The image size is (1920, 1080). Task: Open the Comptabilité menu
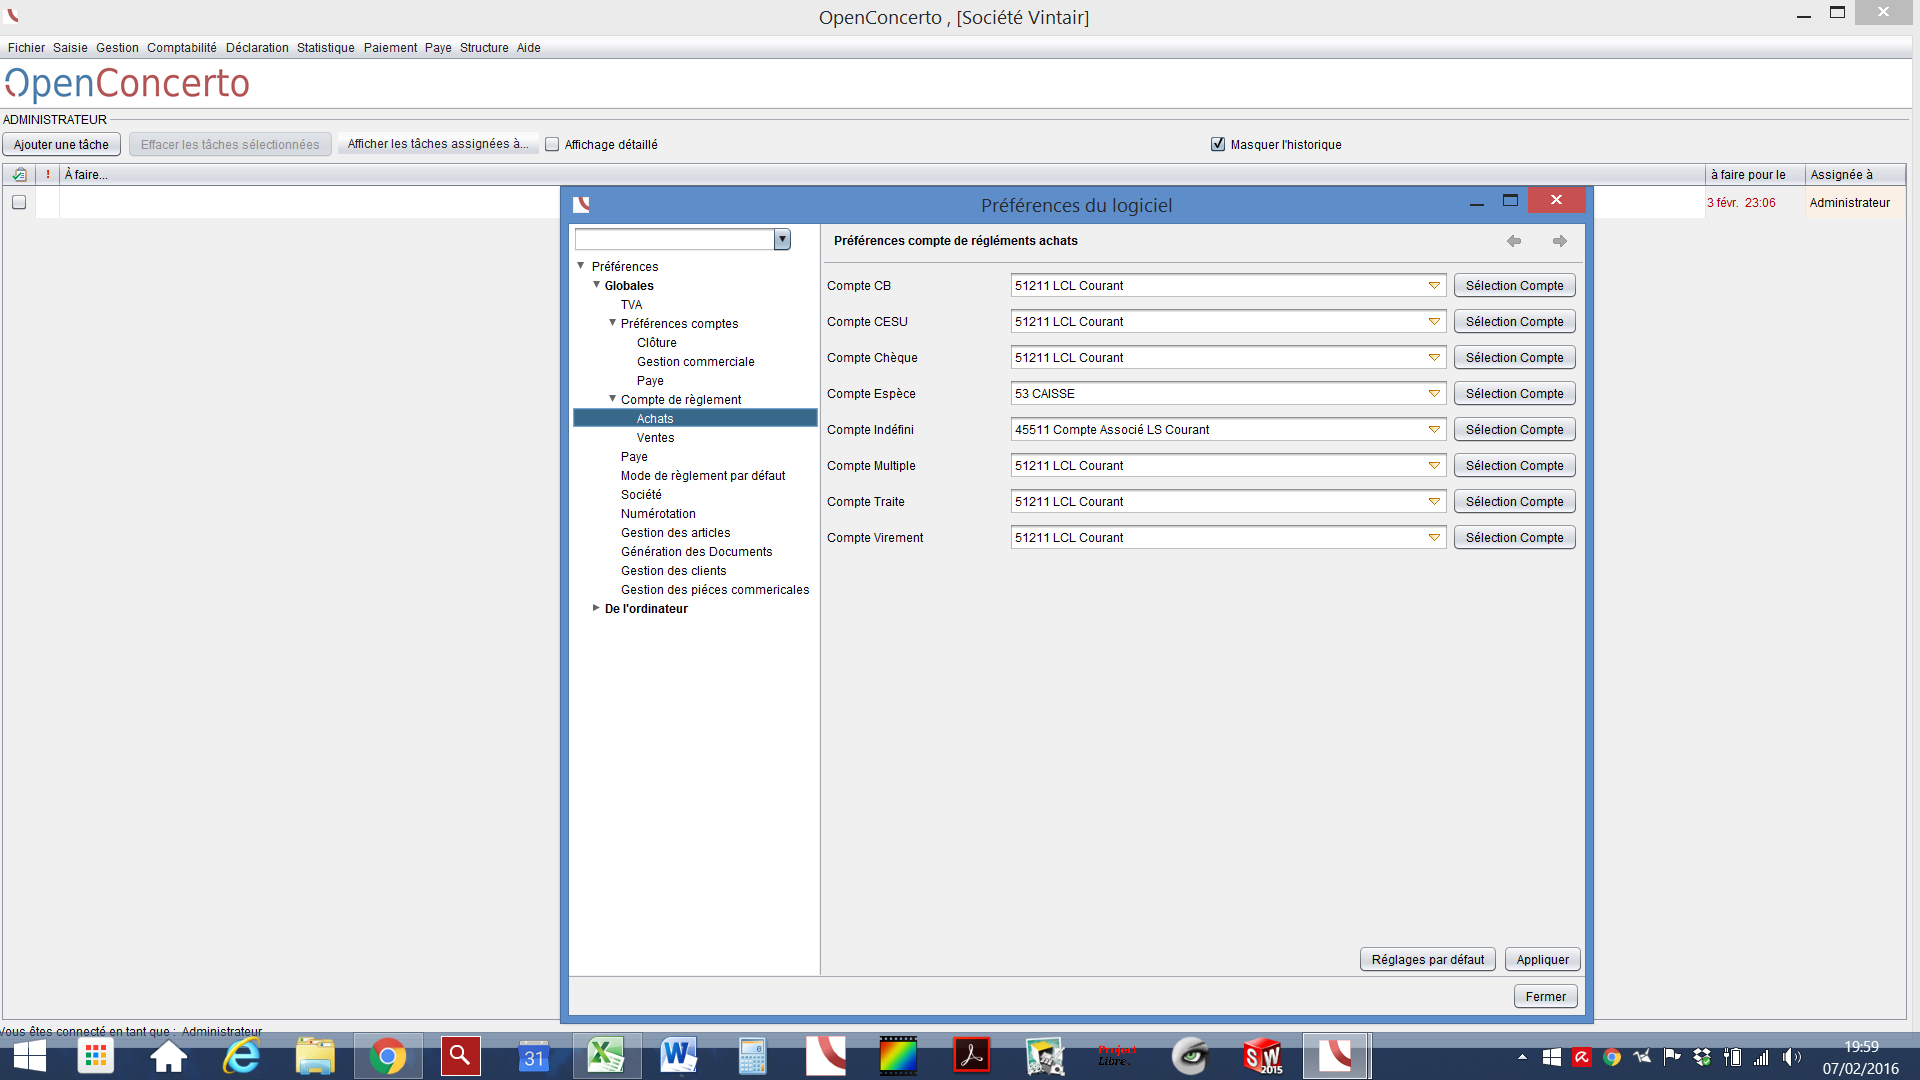coord(181,48)
